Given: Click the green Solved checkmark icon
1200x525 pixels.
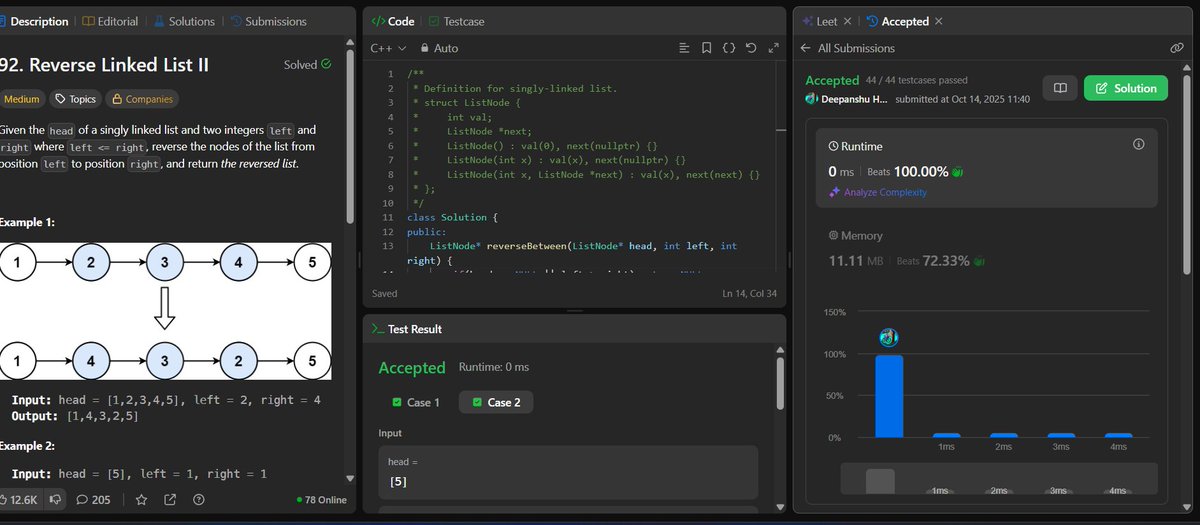Looking at the screenshot, I should coord(326,64).
